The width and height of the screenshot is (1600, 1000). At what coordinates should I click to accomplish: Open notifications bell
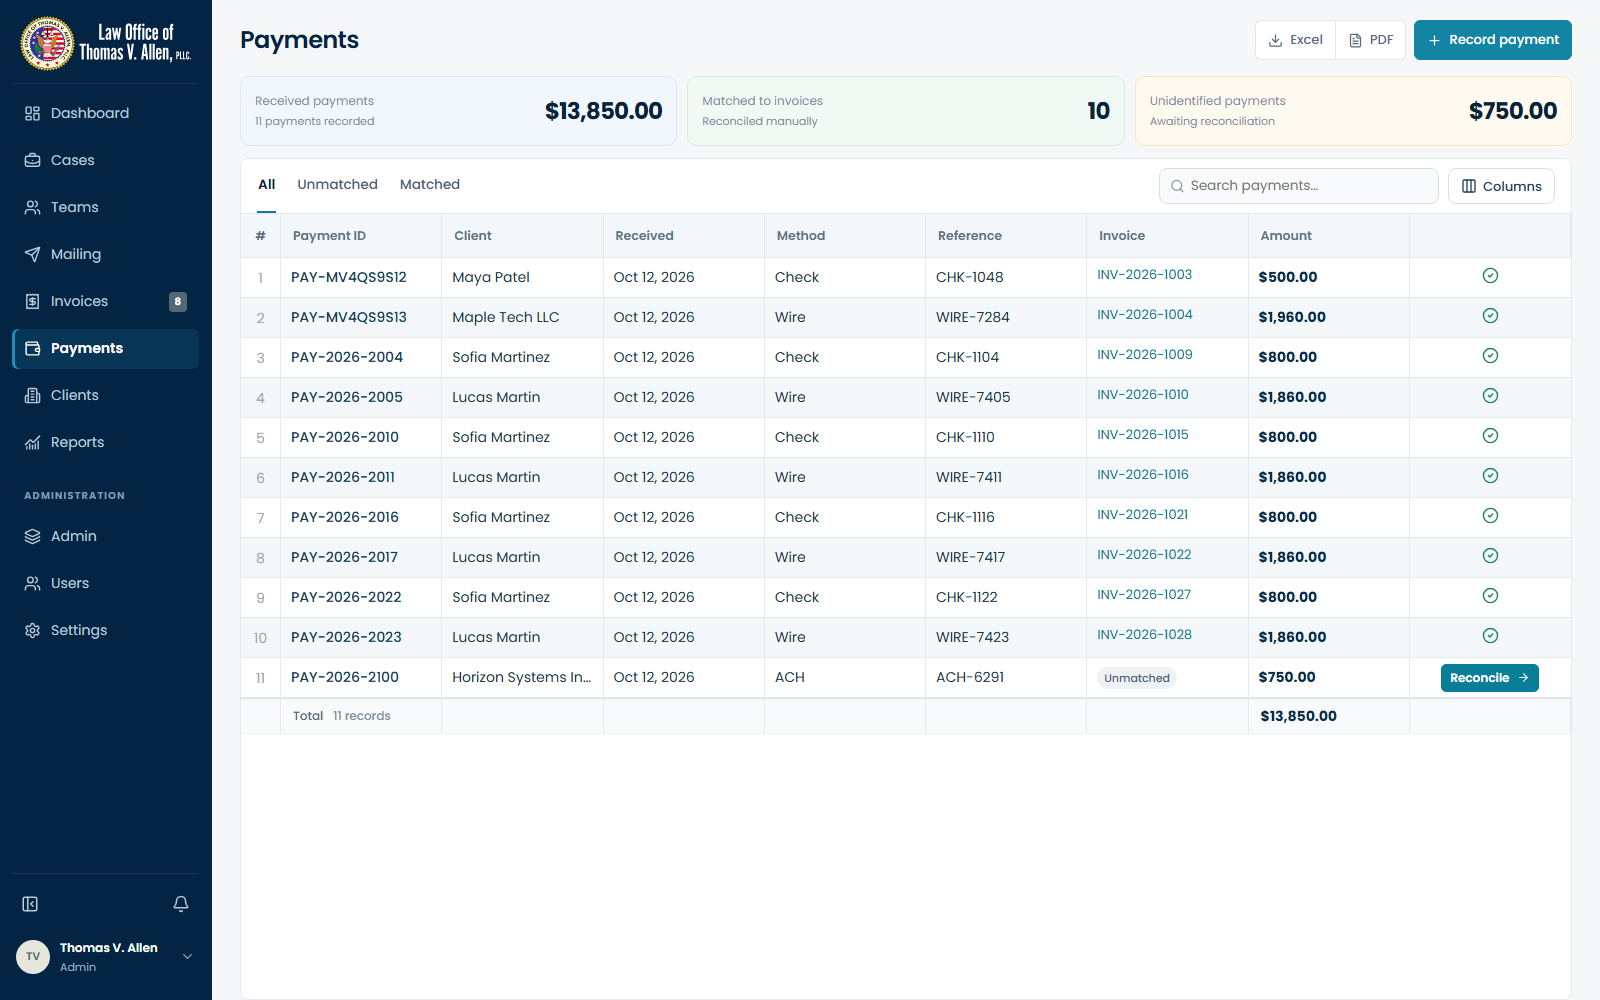(x=181, y=904)
